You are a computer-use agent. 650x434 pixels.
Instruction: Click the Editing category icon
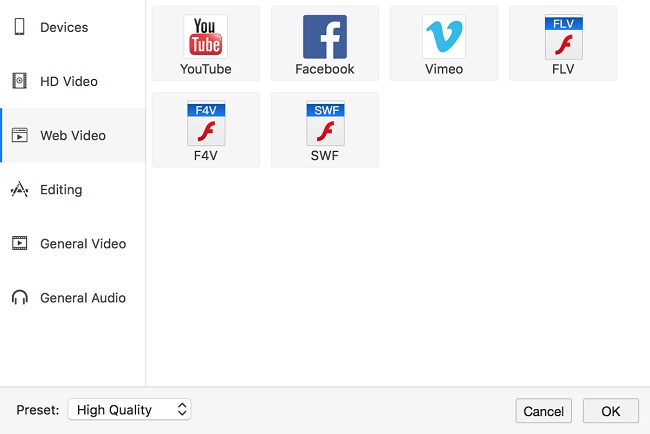click(x=19, y=189)
